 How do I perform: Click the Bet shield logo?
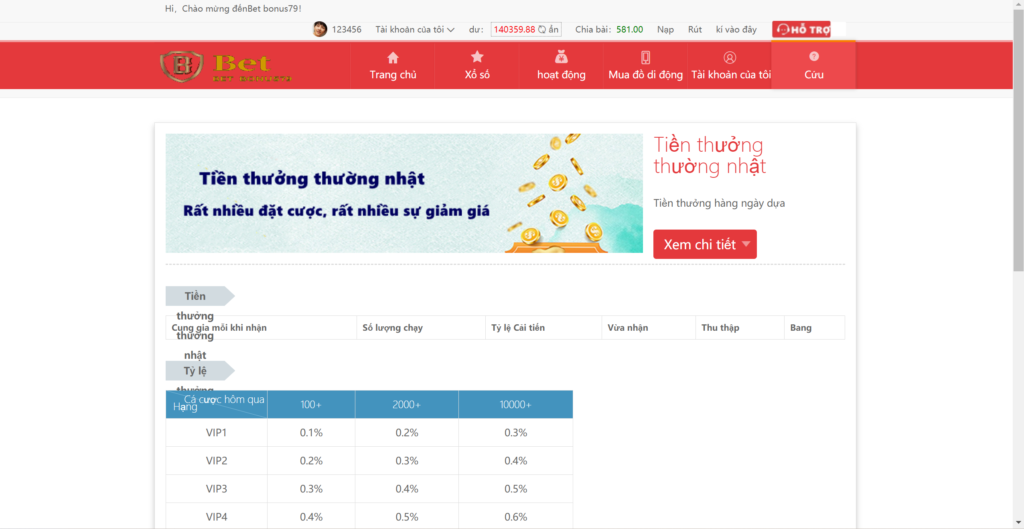click(181, 66)
